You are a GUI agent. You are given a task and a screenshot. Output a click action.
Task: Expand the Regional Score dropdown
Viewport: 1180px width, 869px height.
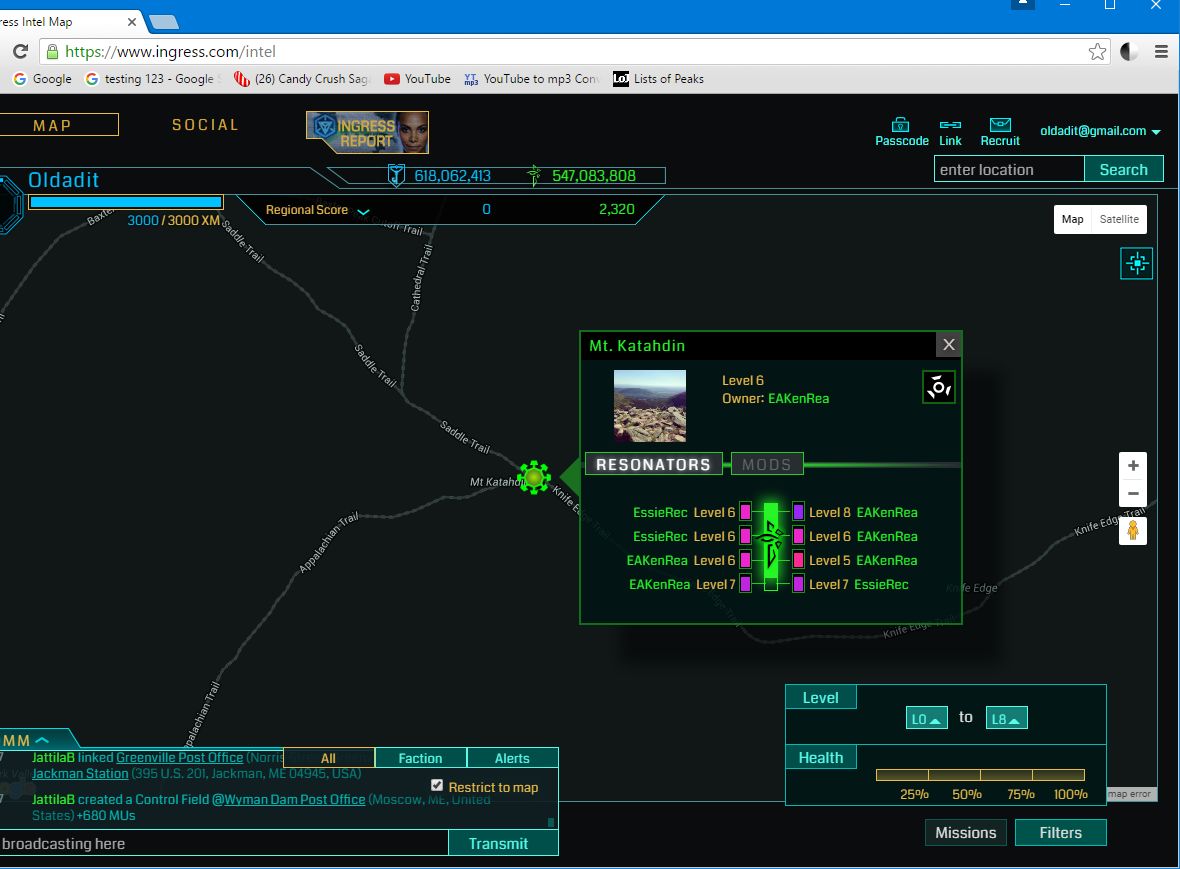coord(363,211)
